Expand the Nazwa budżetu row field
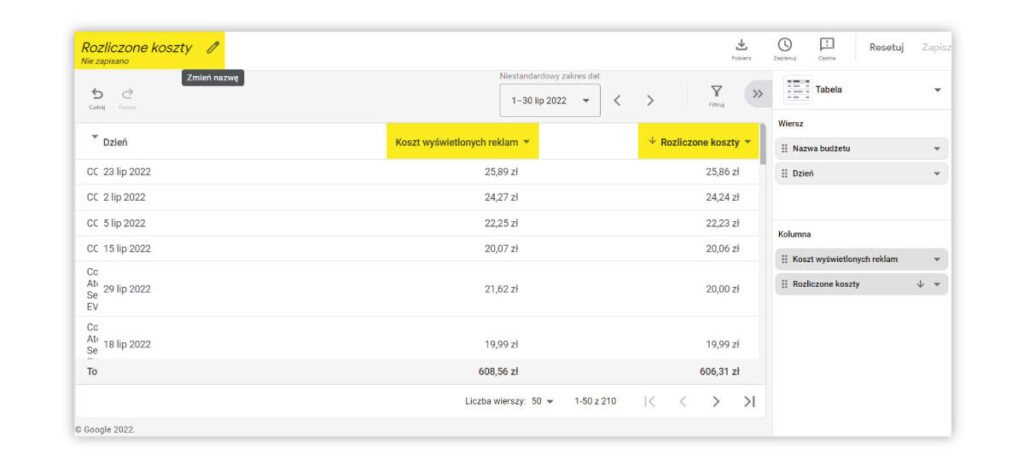This screenshot has width=1024, height=461. (x=937, y=149)
